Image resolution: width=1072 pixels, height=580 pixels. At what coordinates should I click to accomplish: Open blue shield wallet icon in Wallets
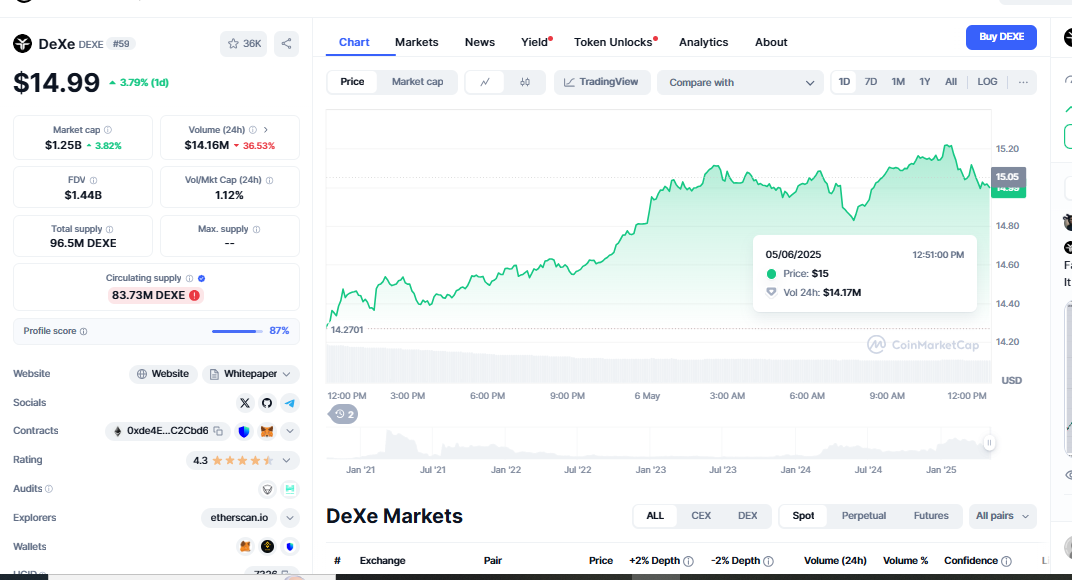[290, 546]
